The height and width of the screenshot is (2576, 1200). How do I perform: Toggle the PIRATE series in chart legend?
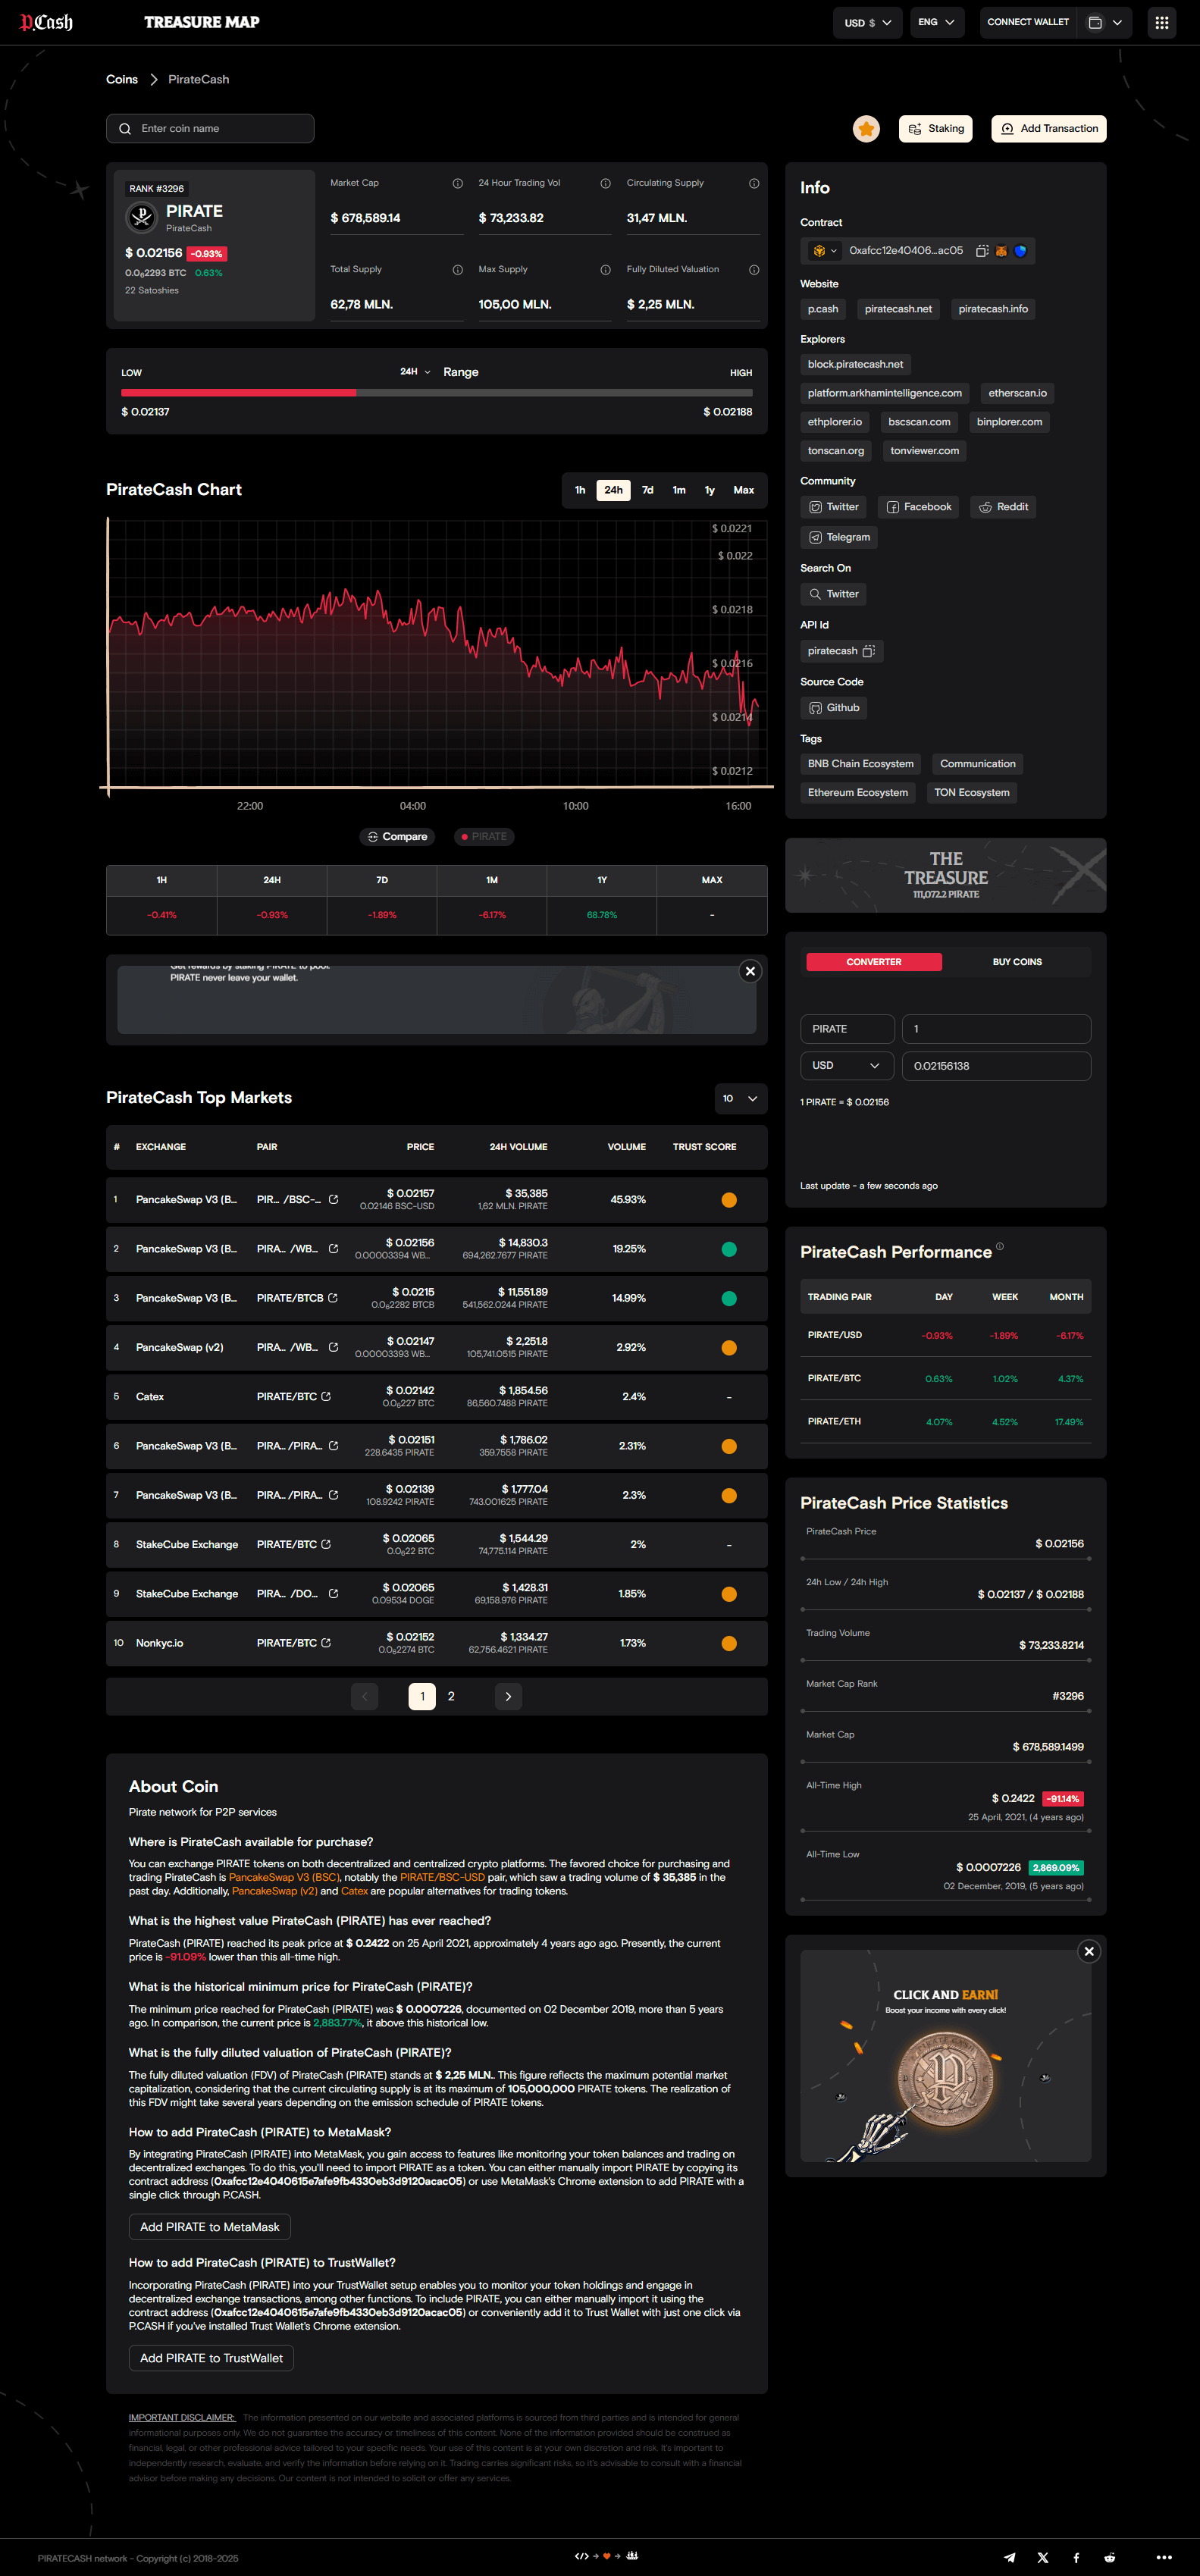pyautogui.click(x=484, y=837)
